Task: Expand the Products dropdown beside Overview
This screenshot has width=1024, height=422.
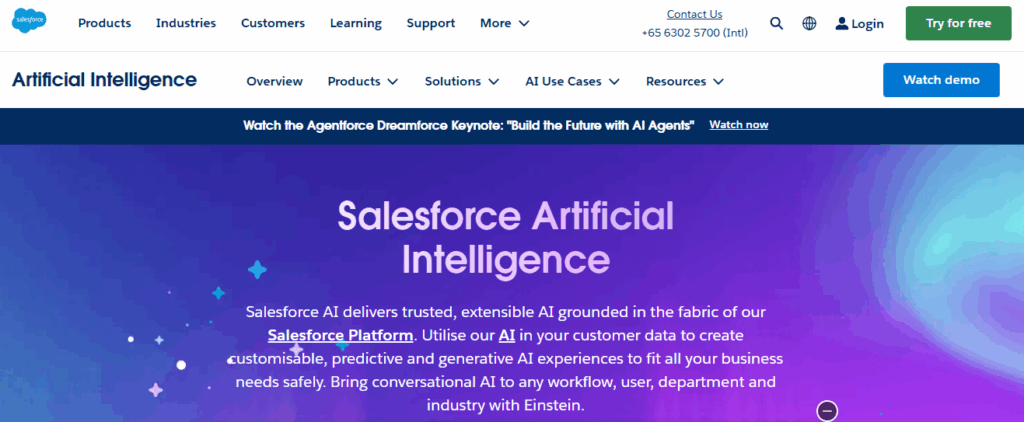Action: [363, 81]
